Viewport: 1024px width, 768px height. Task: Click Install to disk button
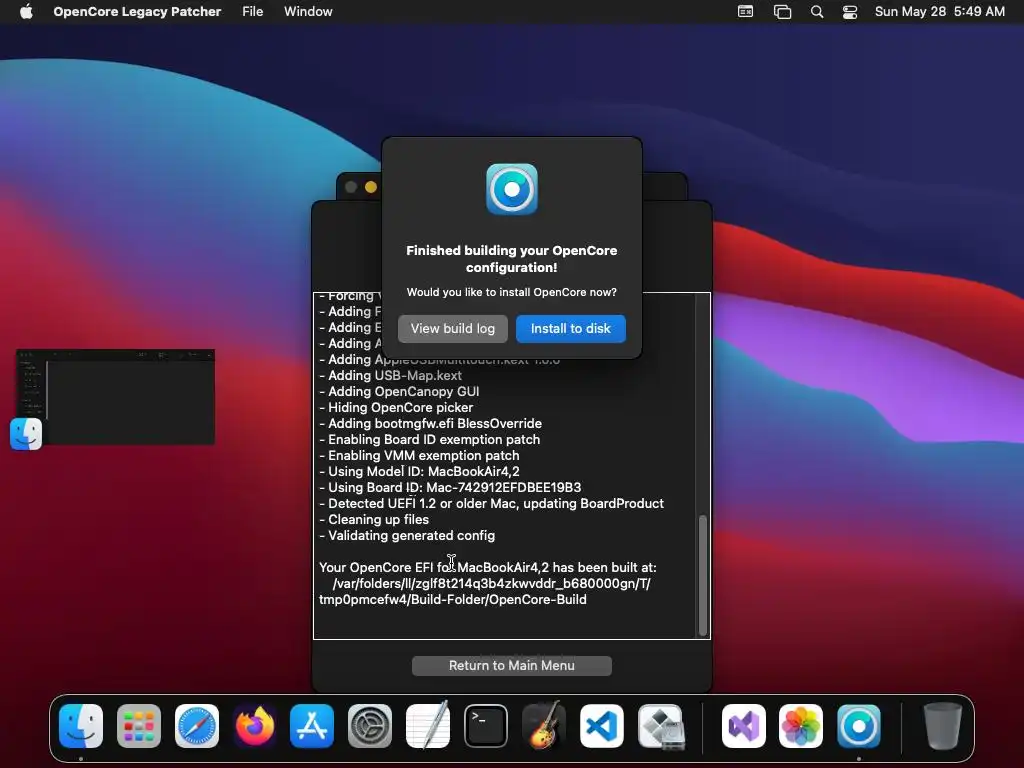(x=571, y=328)
